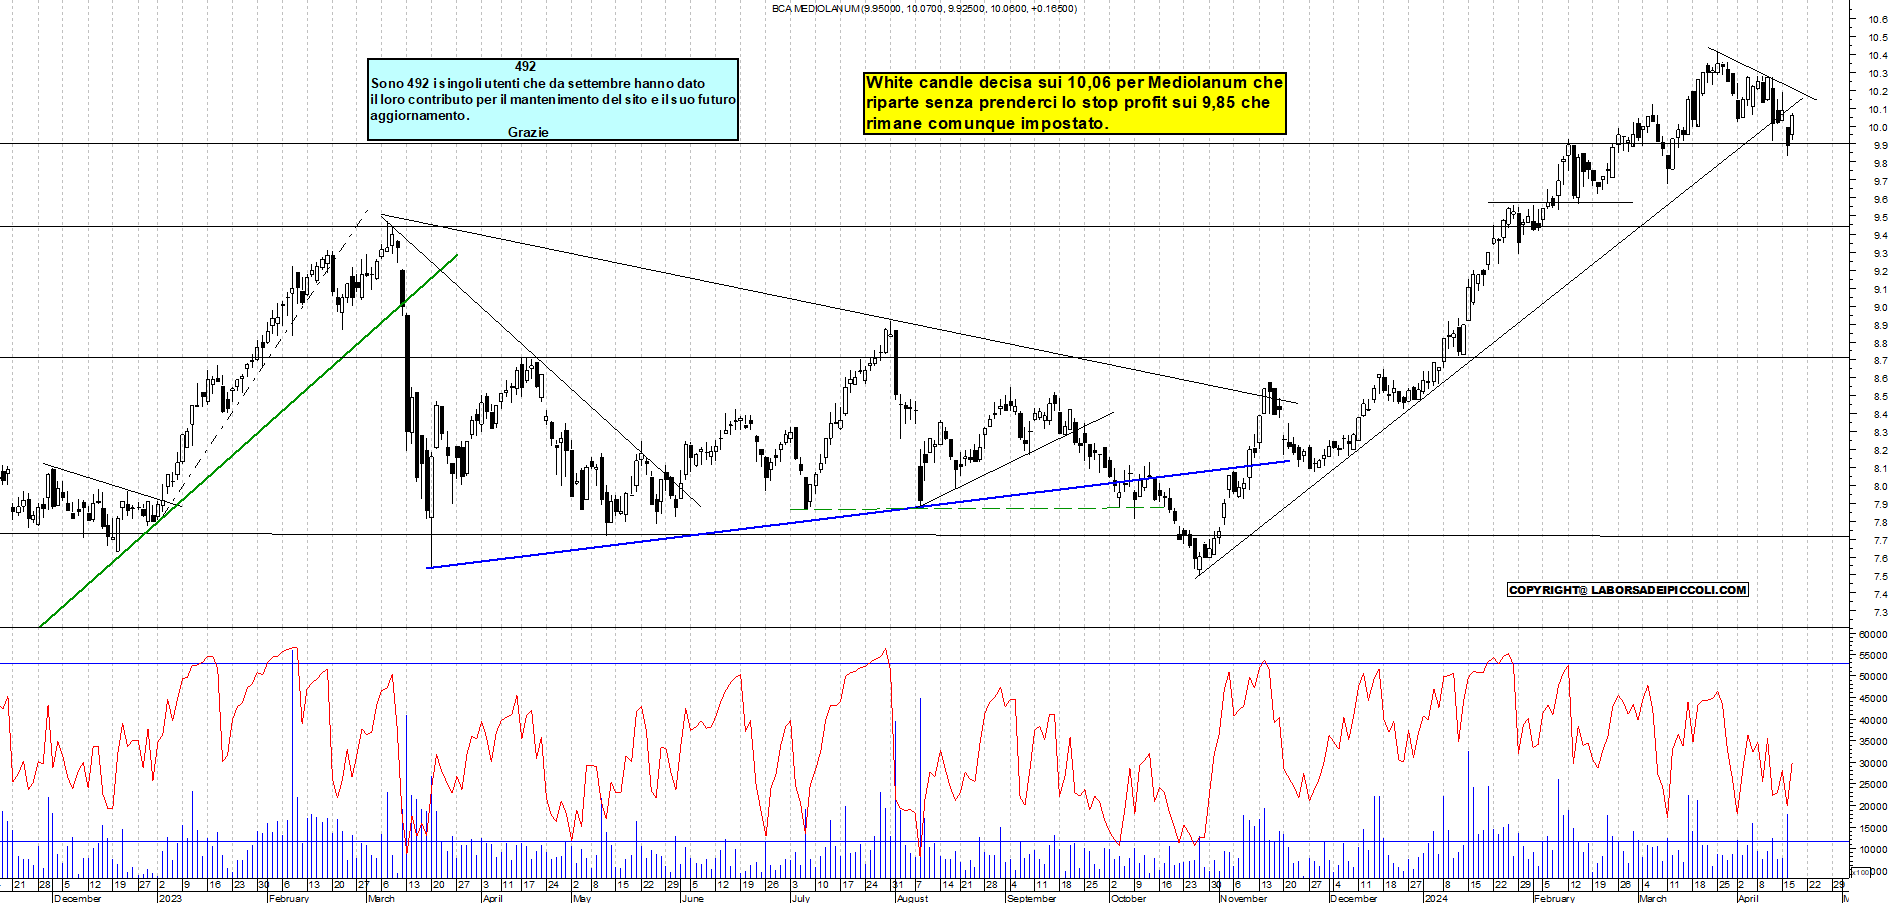Viewport: 1890px width, 903px height.
Task: Click the '492' heading in cyan box
Action: point(525,67)
